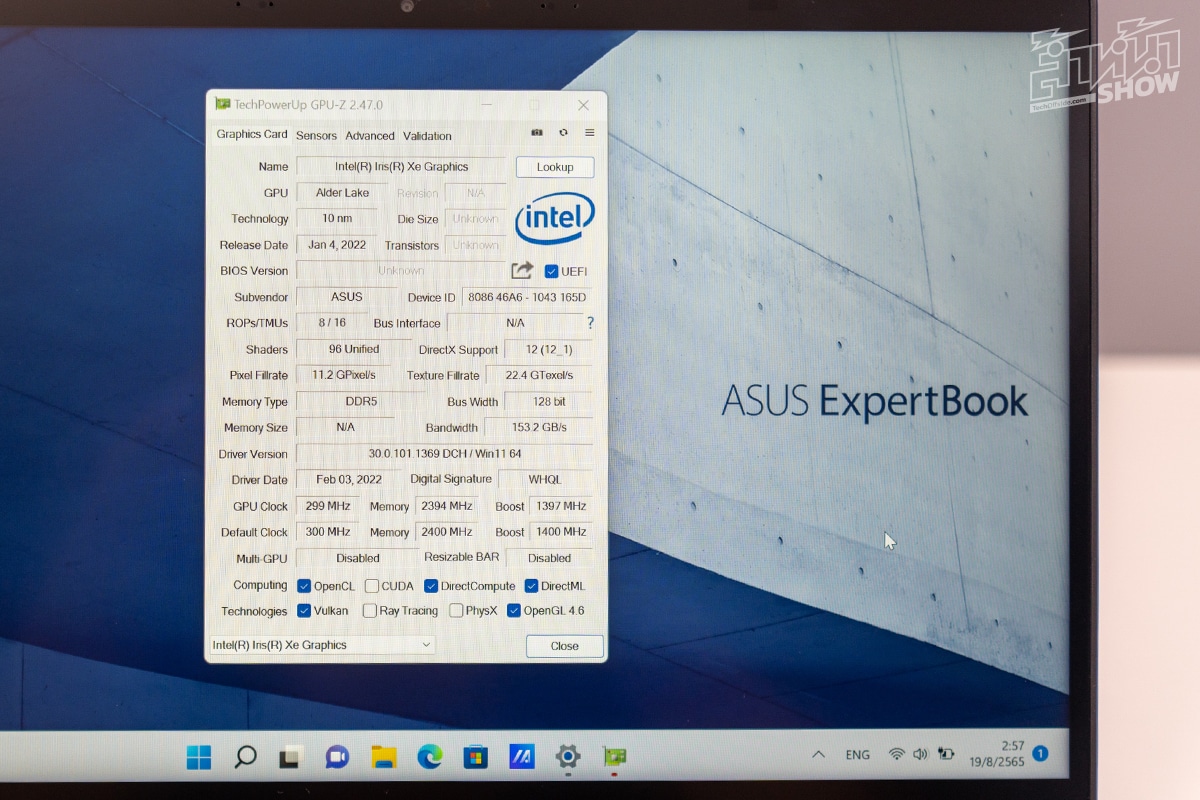This screenshot has height=800, width=1200.
Task: Click the Bandwidth value 153.2 GB/s
Action: 538,427
